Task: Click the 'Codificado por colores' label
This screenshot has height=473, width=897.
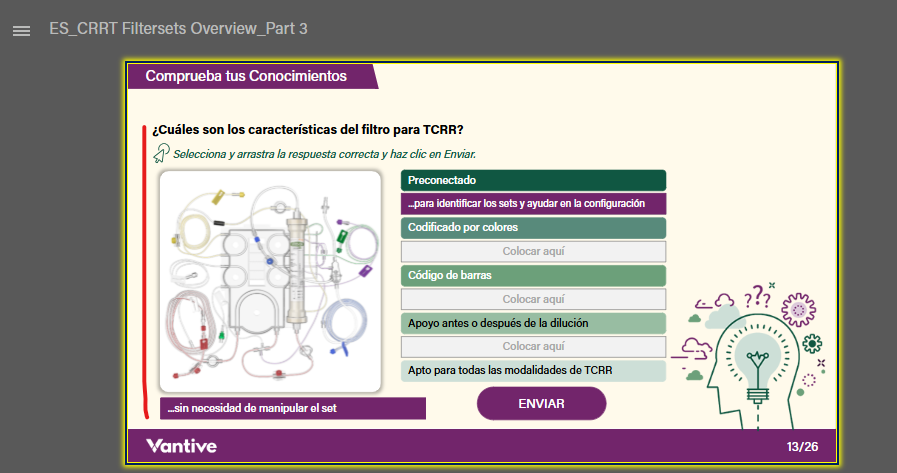Action: click(533, 228)
